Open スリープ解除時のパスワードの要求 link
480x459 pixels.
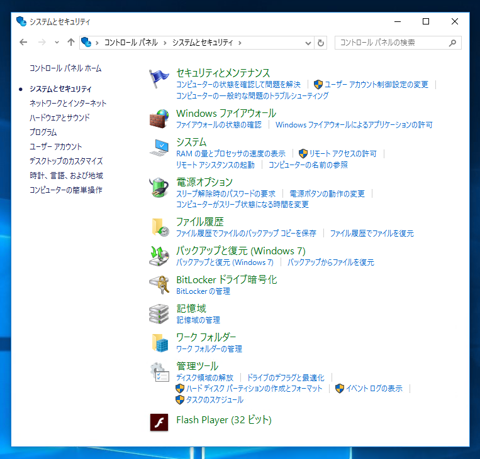click(x=226, y=194)
